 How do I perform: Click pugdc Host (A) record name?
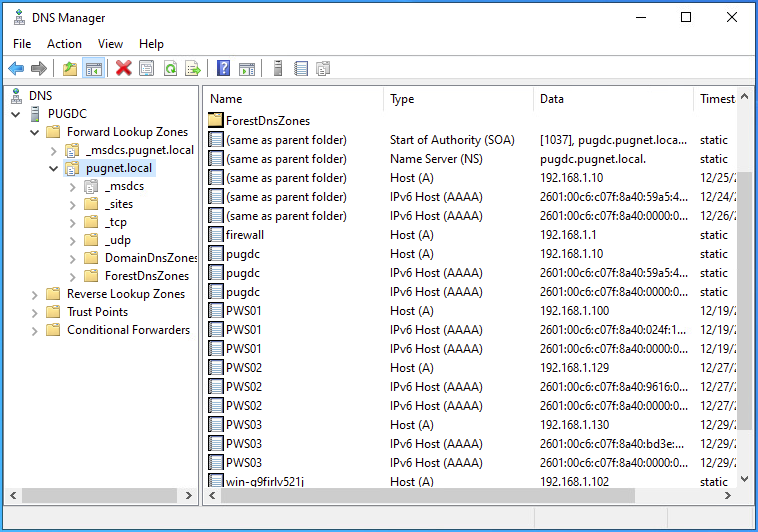tap(243, 253)
